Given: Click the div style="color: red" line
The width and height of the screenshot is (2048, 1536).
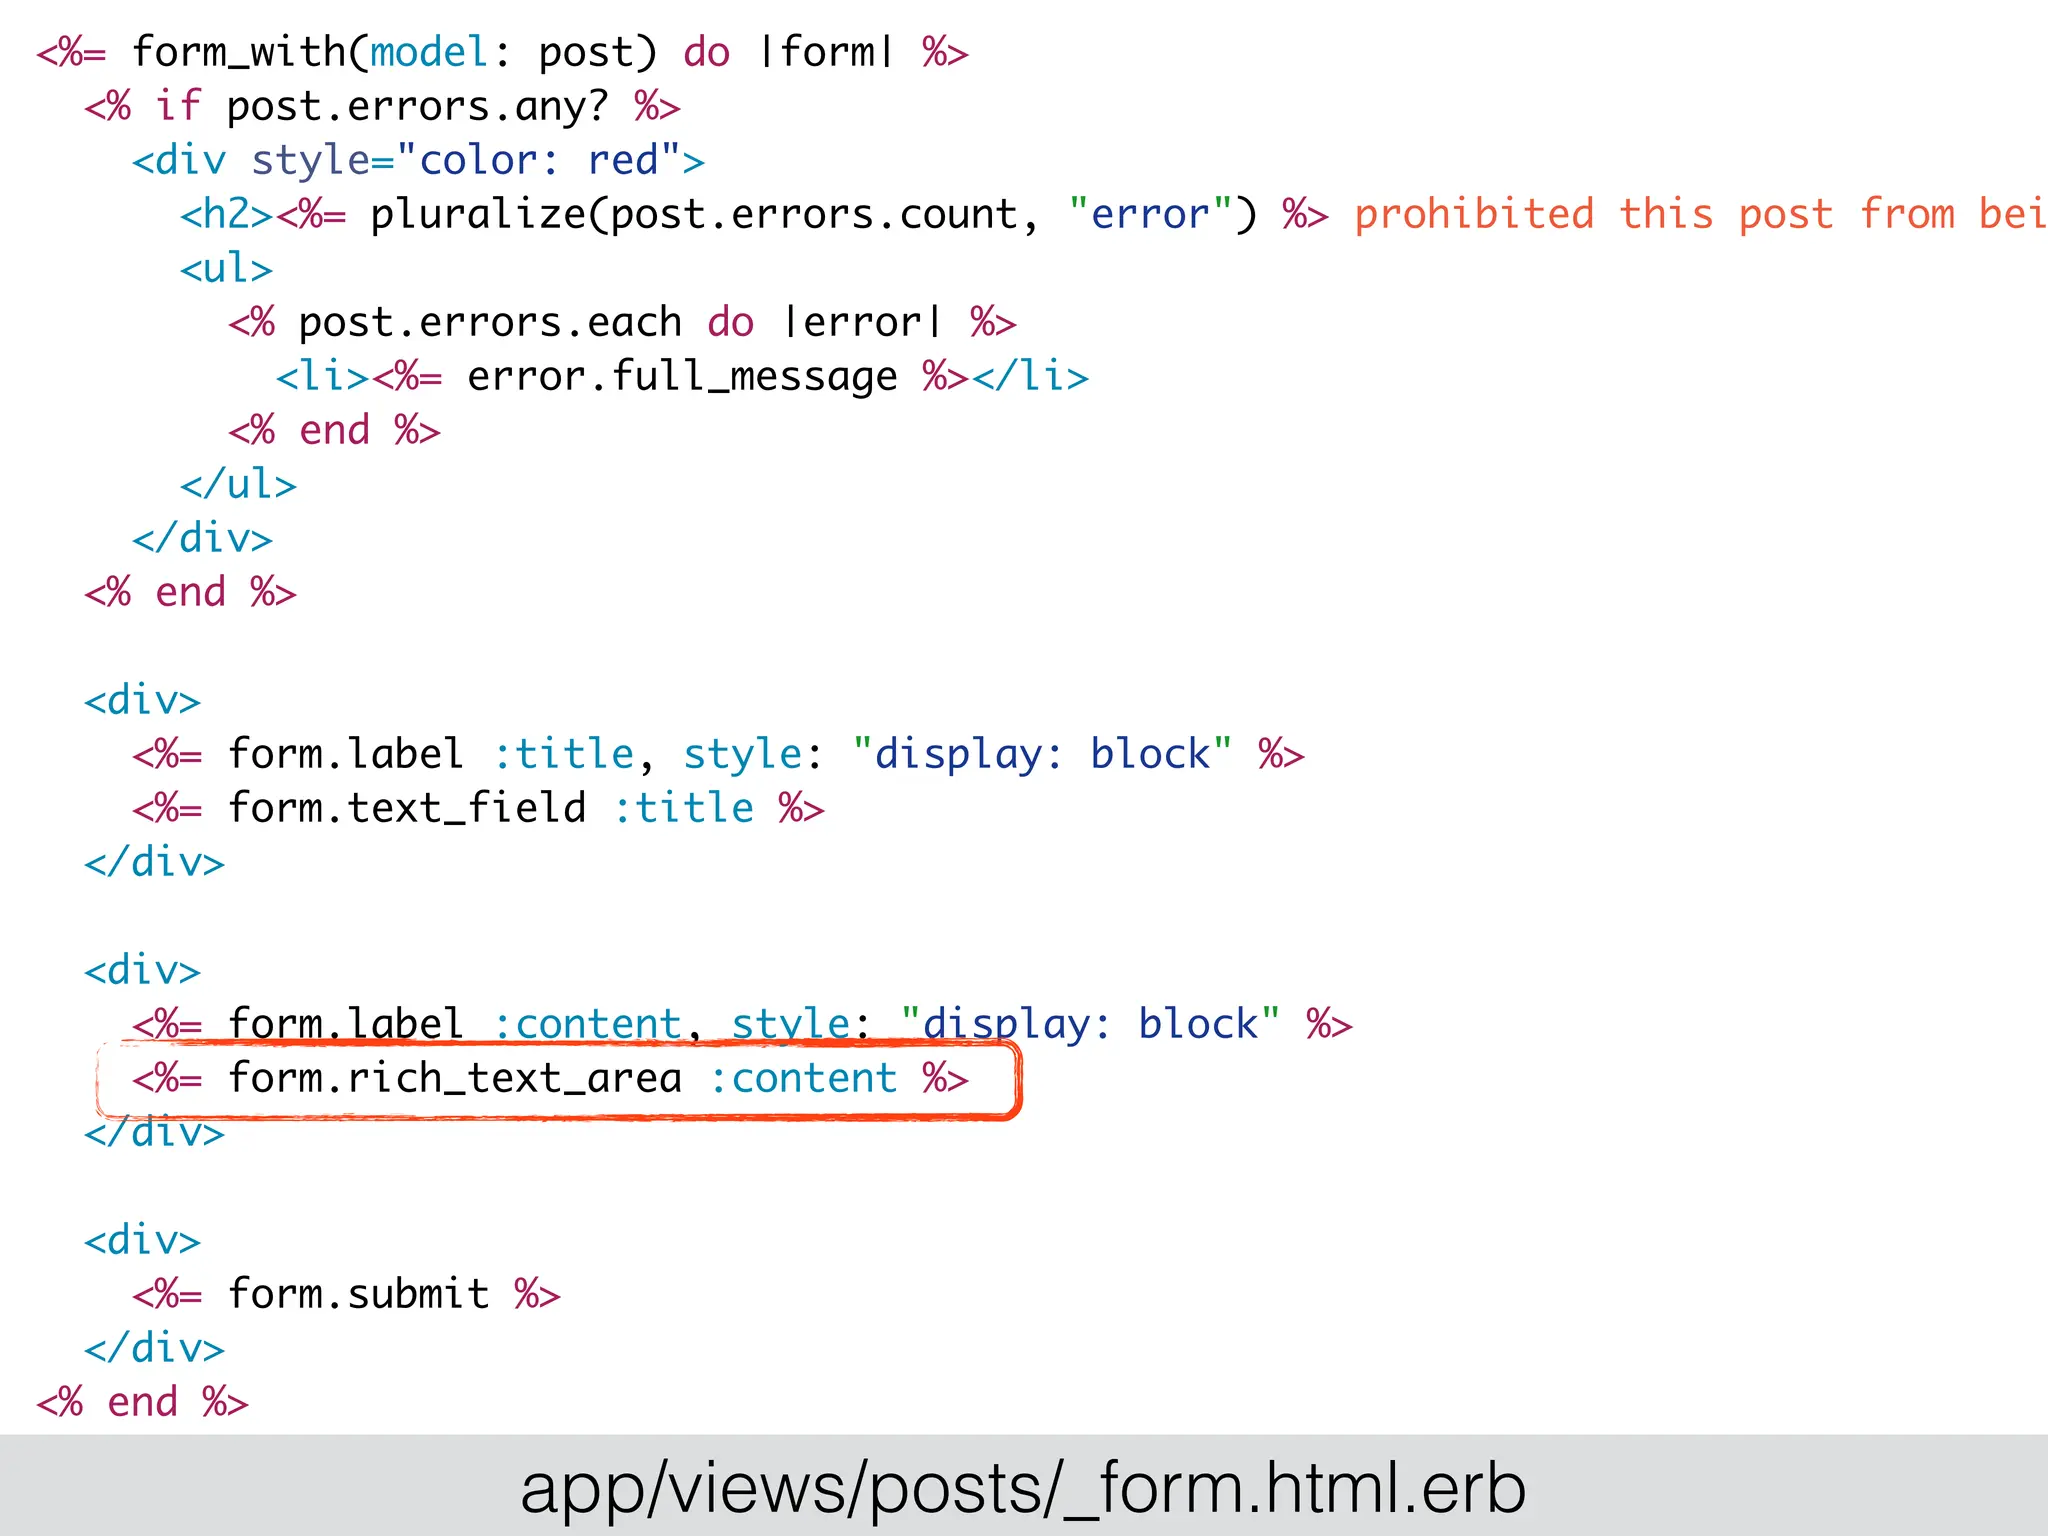Looking at the screenshot, I should [418, 160].
